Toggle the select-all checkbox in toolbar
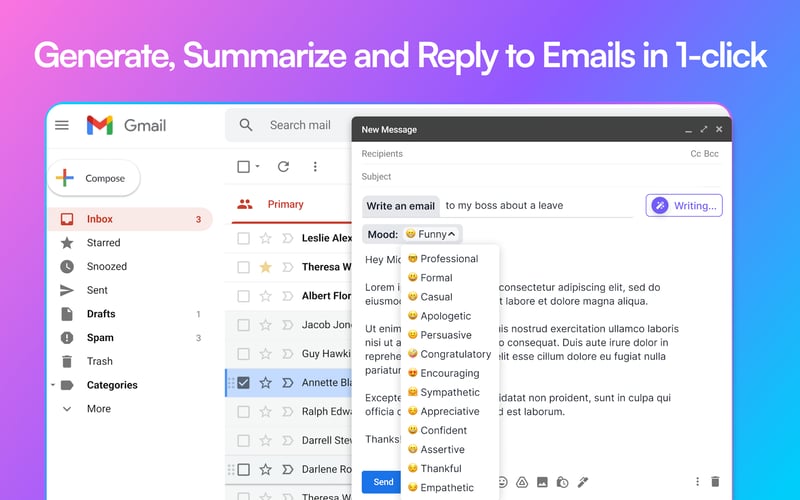 click(243, 166)
